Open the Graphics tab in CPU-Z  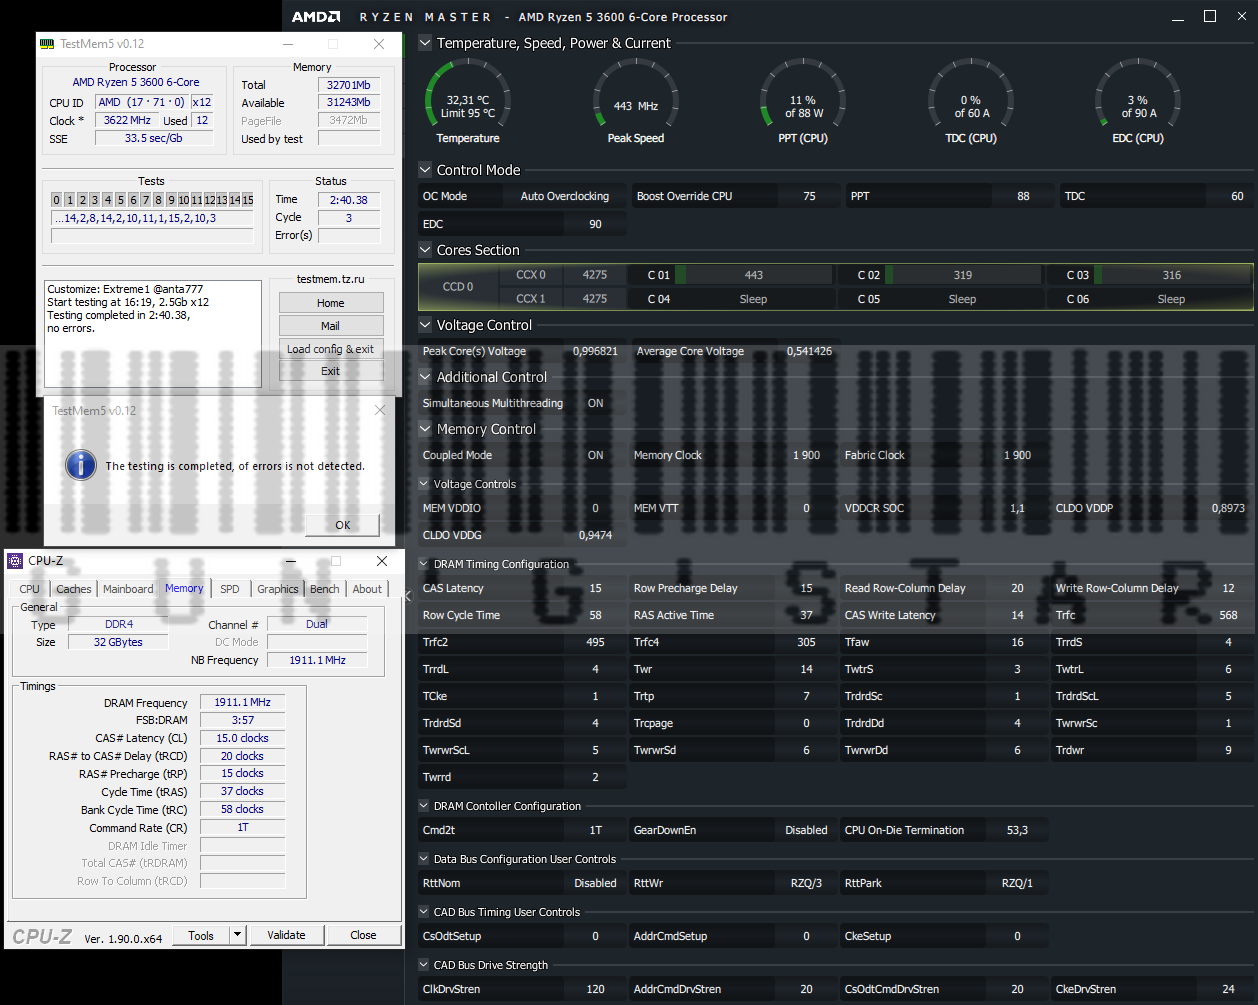point(277,589)
